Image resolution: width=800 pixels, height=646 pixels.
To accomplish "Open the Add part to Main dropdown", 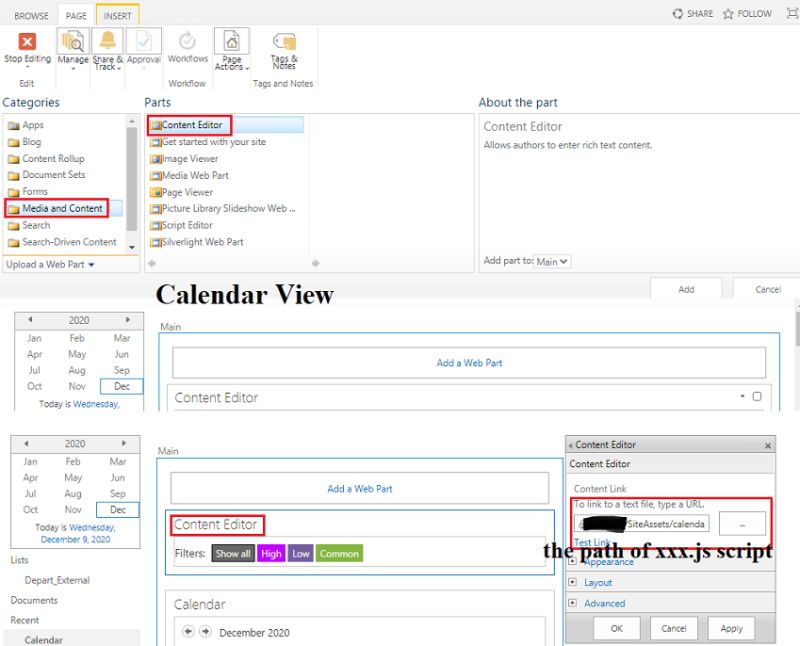I will (x=551, y=260).
